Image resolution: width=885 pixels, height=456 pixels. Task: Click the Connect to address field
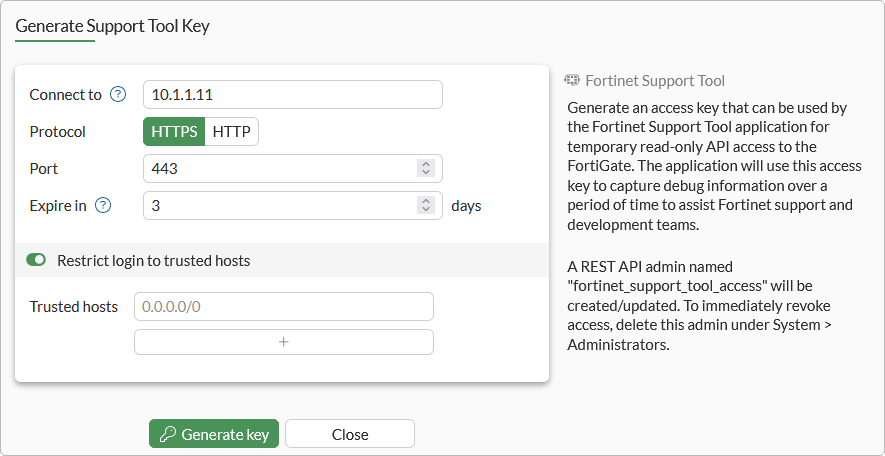(x=292, y=95)
